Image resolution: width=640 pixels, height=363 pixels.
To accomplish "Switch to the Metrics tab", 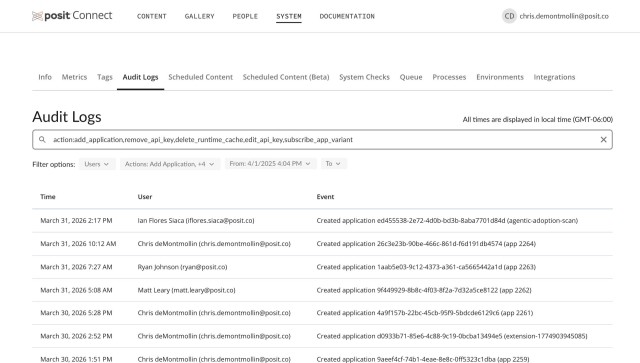I will tap(74, 77).
